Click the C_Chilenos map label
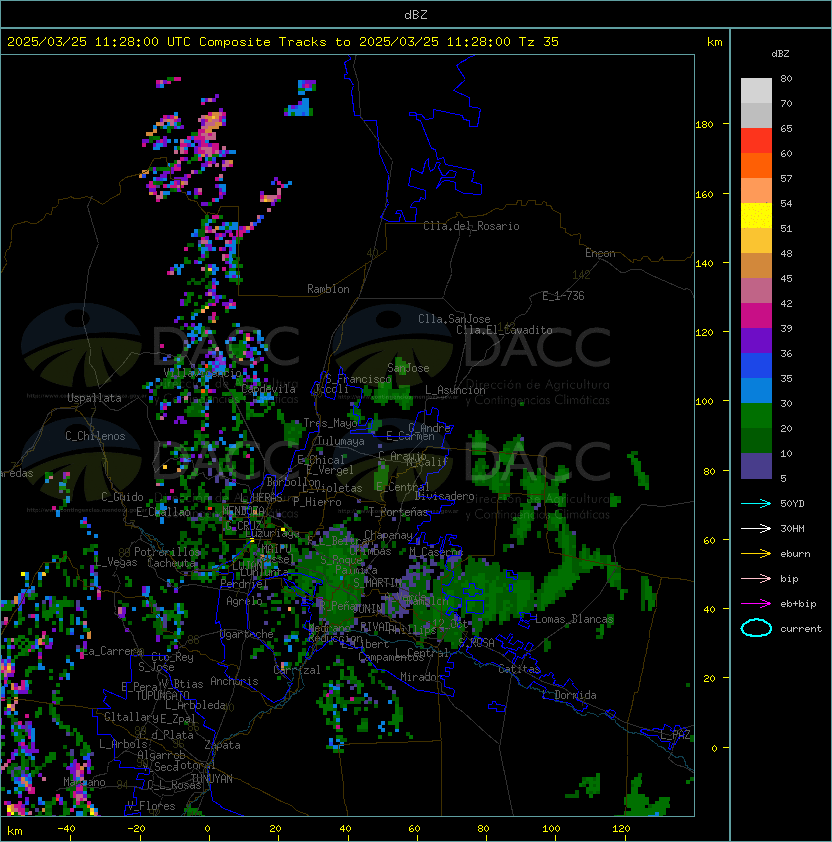The image size is (832, 842). (x=95, y=436)
